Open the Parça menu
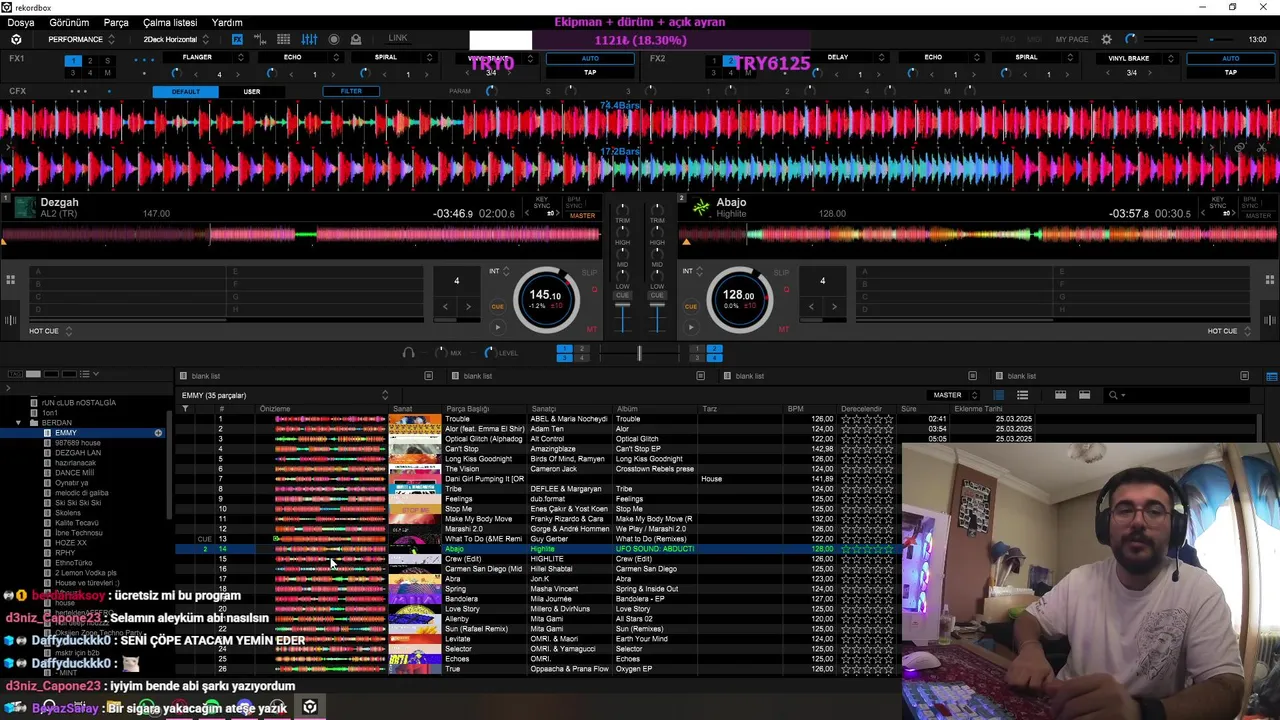Screen dimensions: 1280x720 [116, 22]
